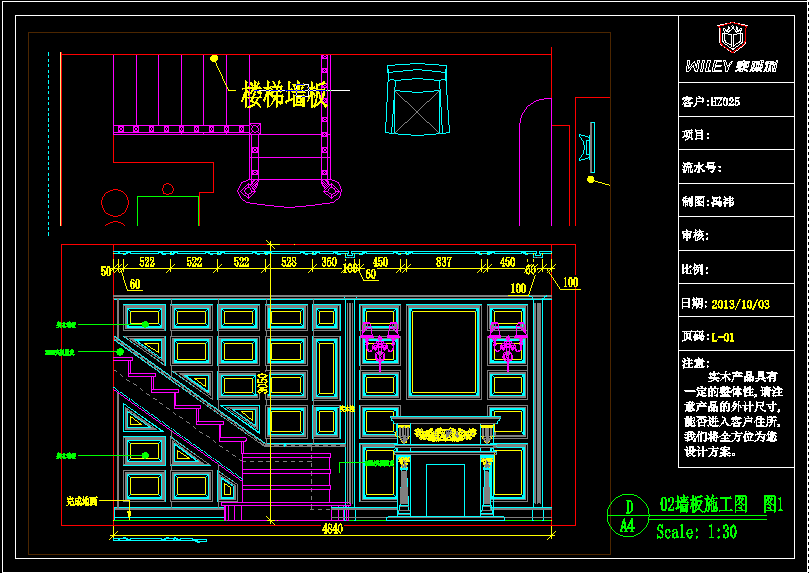The height and width of the screenshot is (573, 809).
Task: Click the Scale: 1:30 text
Action: click(696, 532)
